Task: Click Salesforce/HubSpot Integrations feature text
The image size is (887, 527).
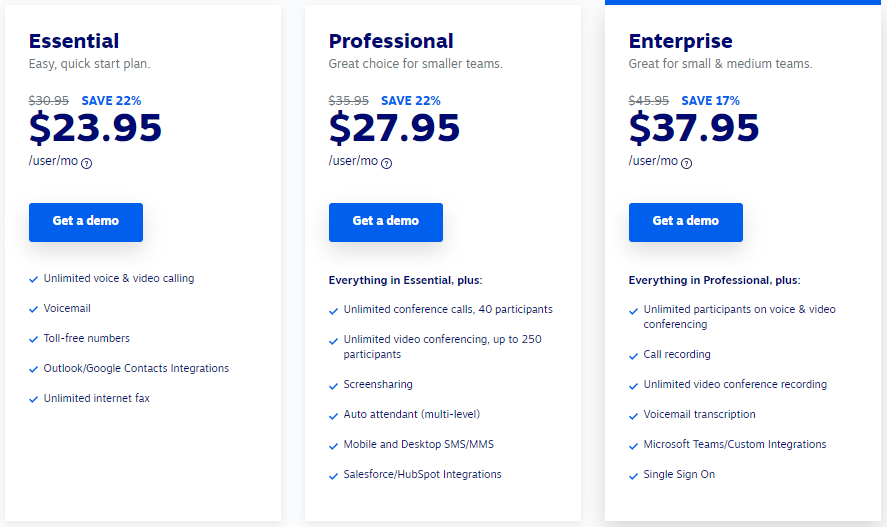Action: [422, 474]
